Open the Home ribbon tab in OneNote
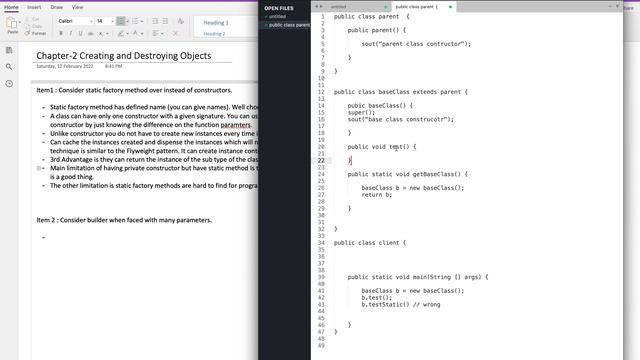 [11, 7]
